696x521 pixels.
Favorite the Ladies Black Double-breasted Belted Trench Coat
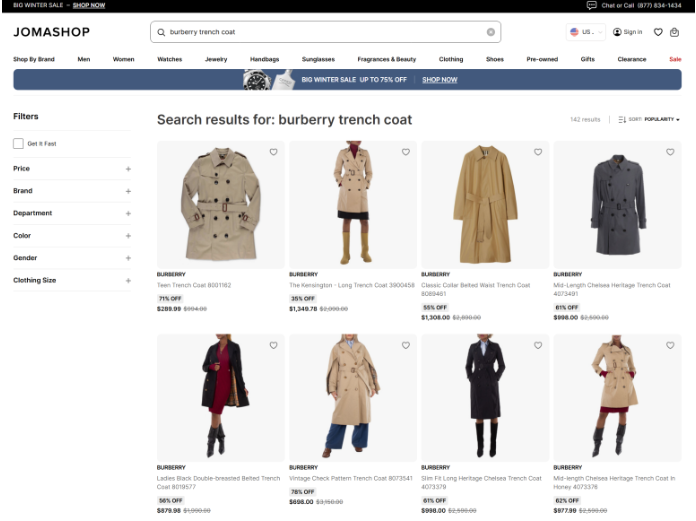tap(273, 345)
